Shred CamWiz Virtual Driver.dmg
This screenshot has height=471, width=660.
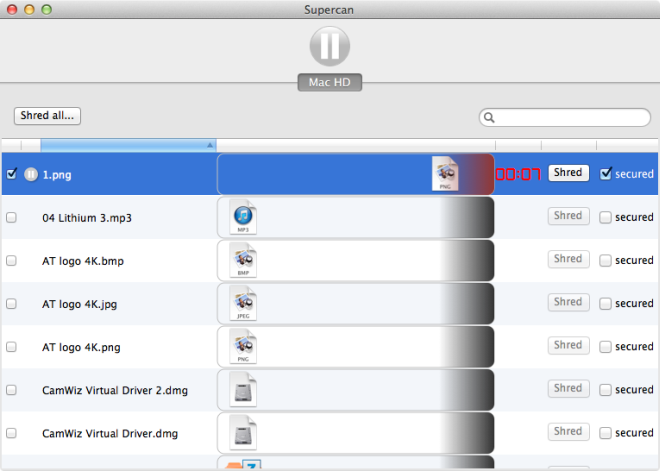[x=568, y=432]
